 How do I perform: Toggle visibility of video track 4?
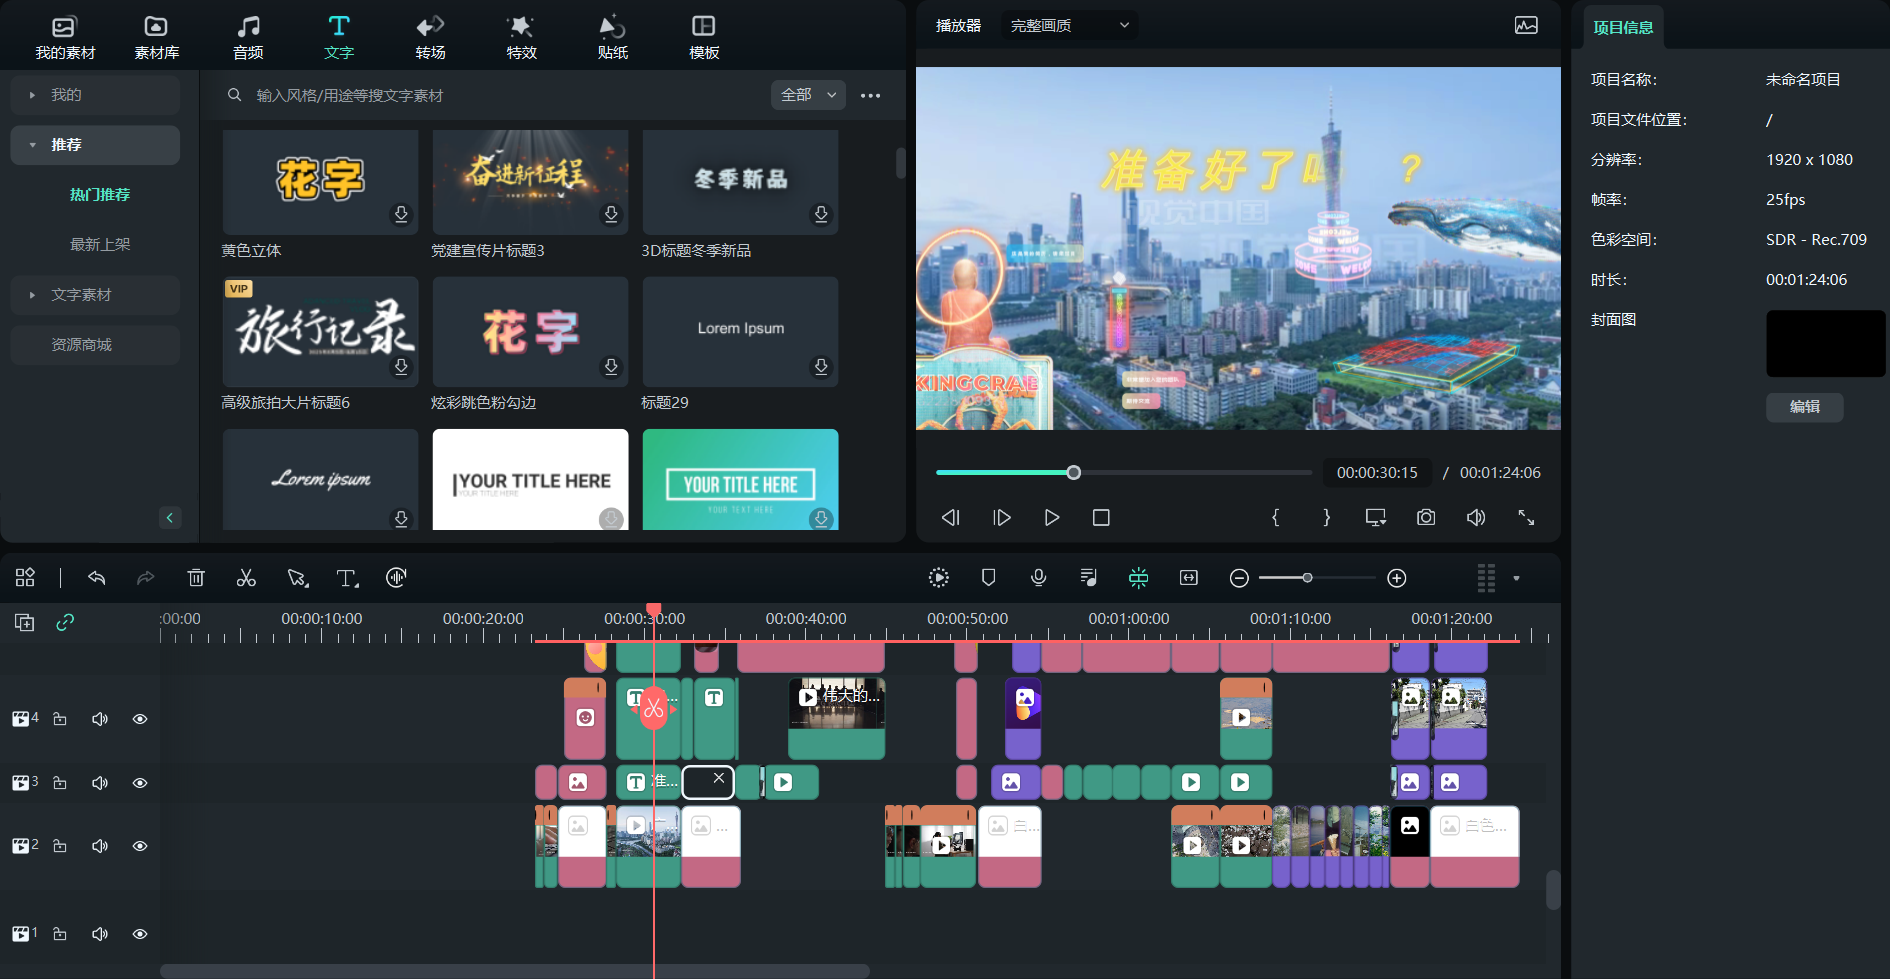pyautogui.click(x=140, y=719)
